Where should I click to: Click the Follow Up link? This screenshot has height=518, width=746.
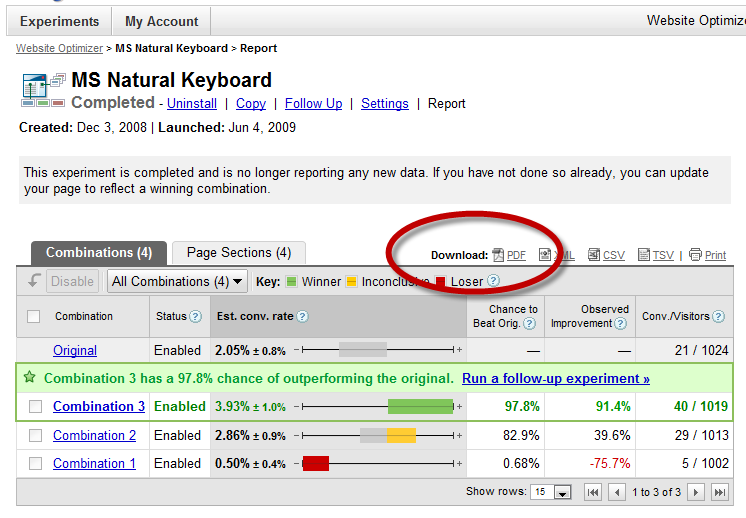point(314,103)
